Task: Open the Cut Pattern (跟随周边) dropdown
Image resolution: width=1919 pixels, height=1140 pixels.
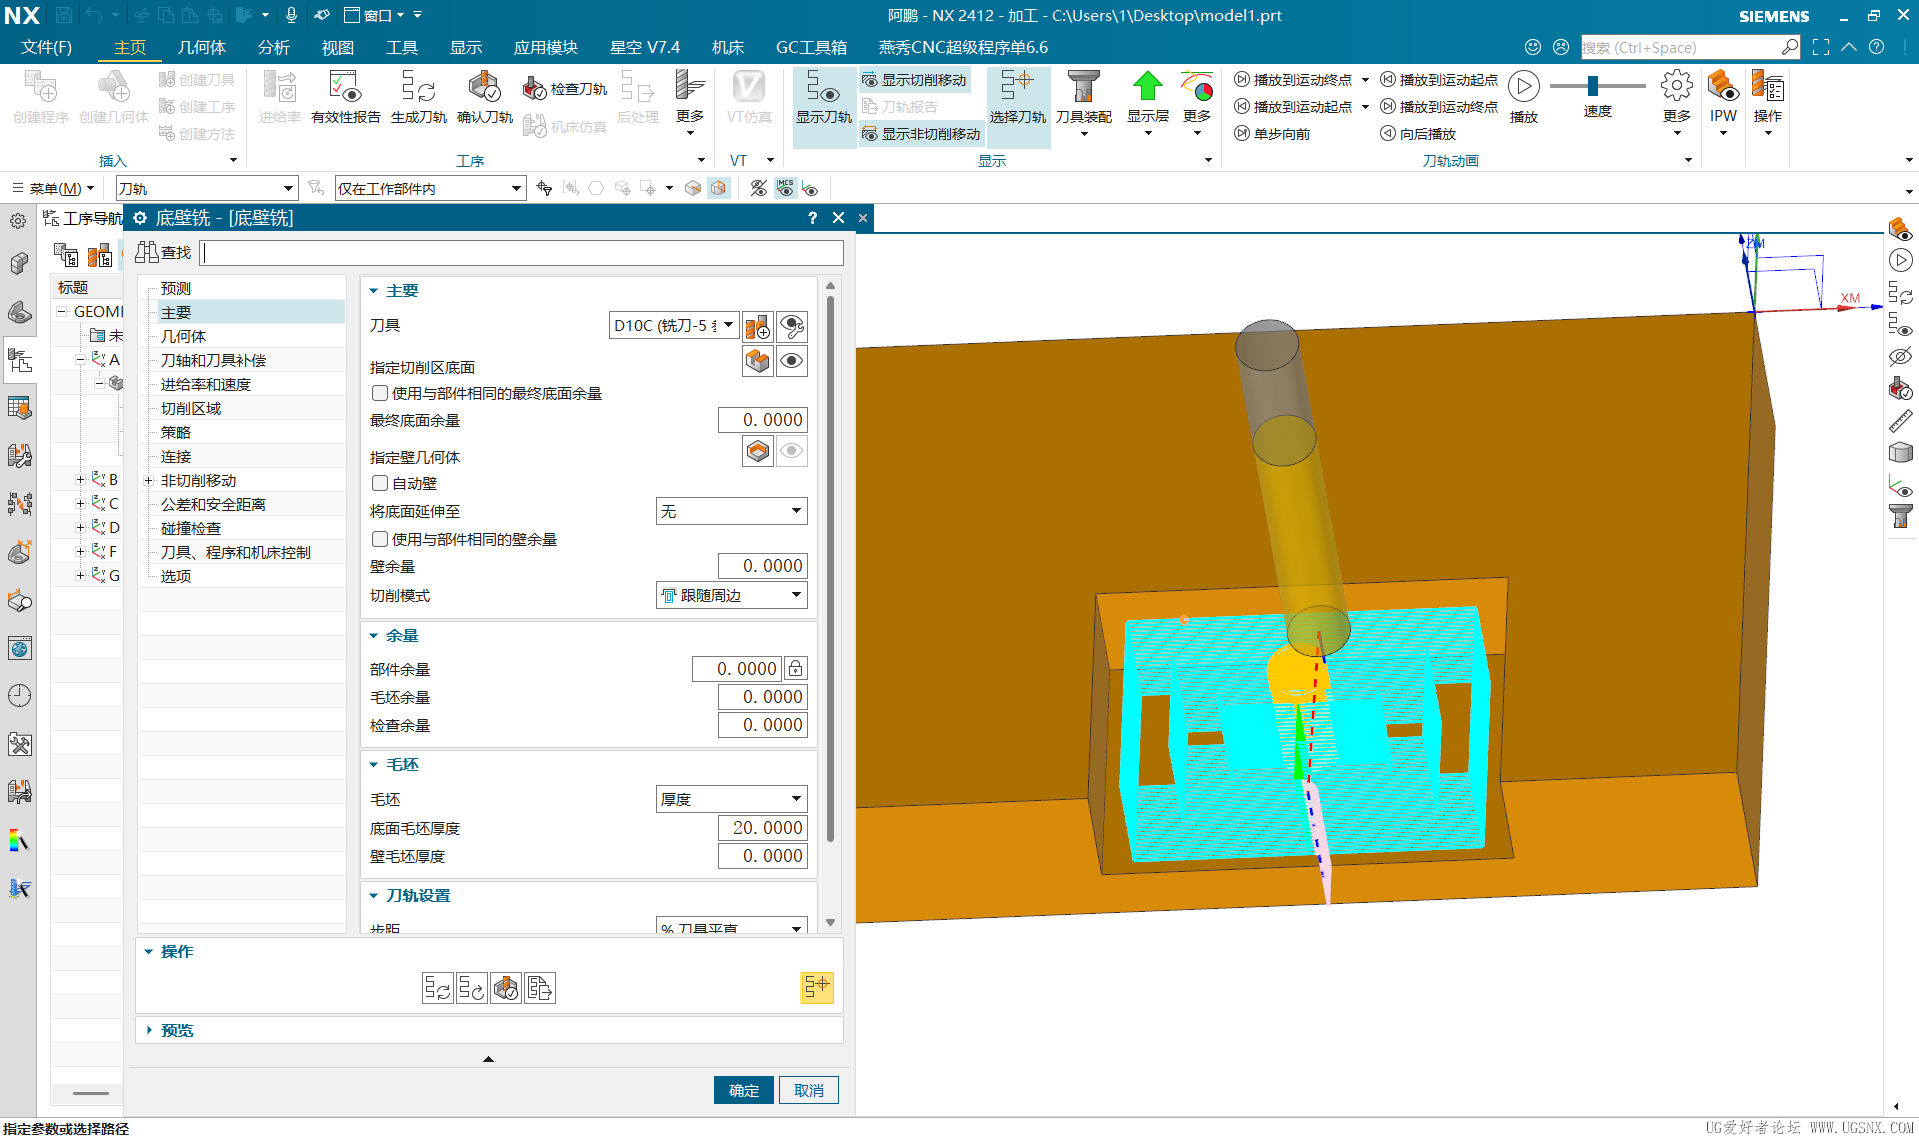Action: click(731, 595)
